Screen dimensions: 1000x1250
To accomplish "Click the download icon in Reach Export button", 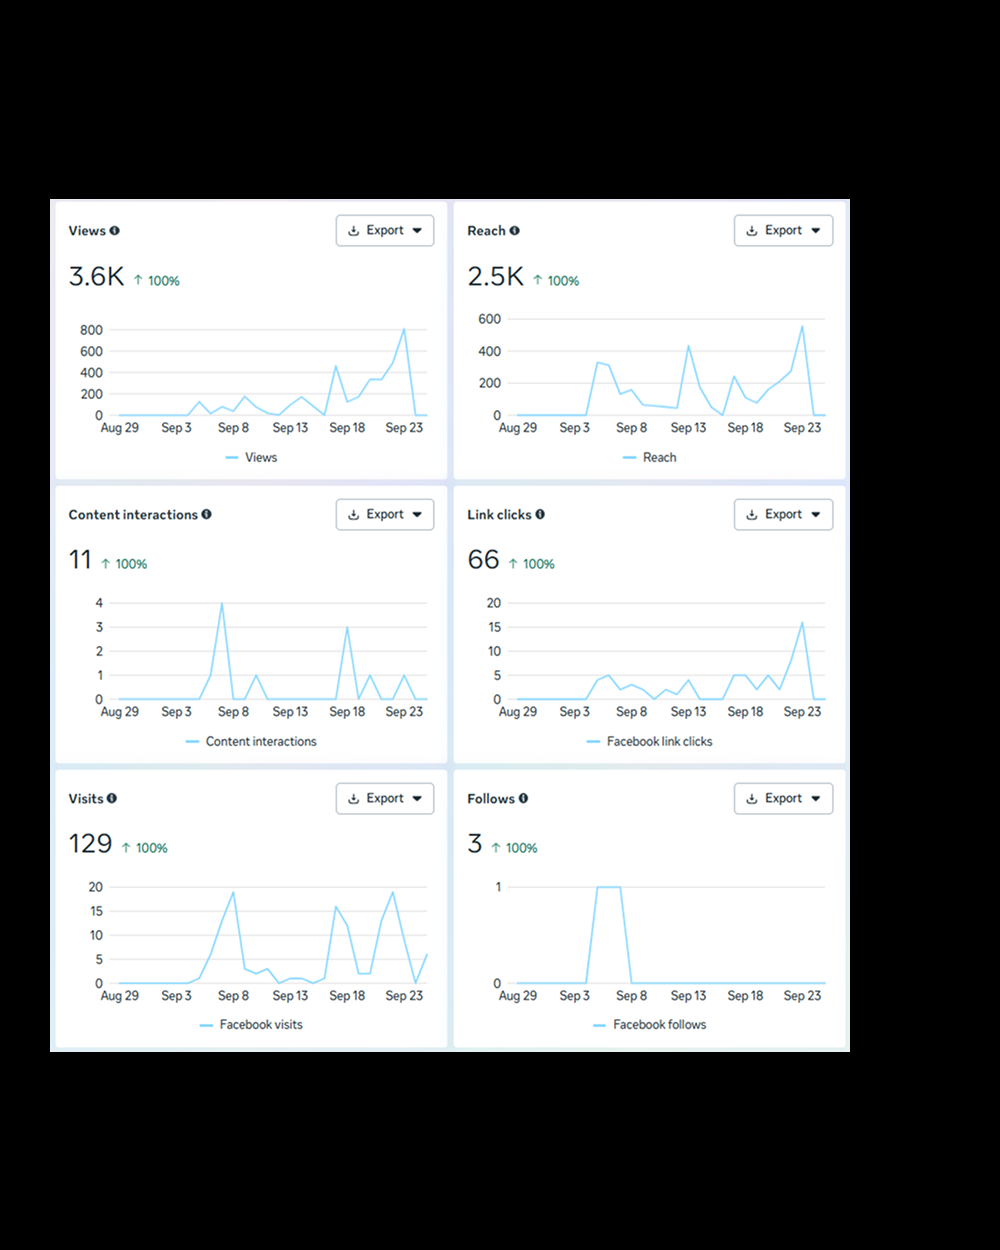I will (752, 230).
